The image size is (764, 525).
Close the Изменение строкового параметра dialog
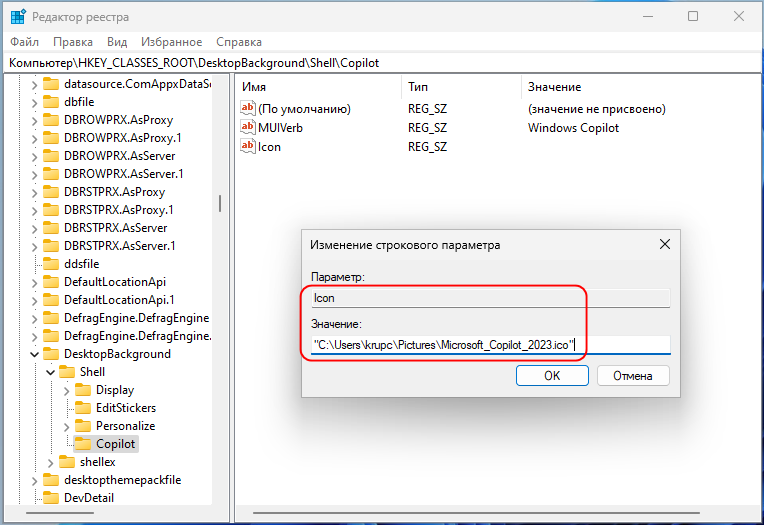tap(665, 244)
